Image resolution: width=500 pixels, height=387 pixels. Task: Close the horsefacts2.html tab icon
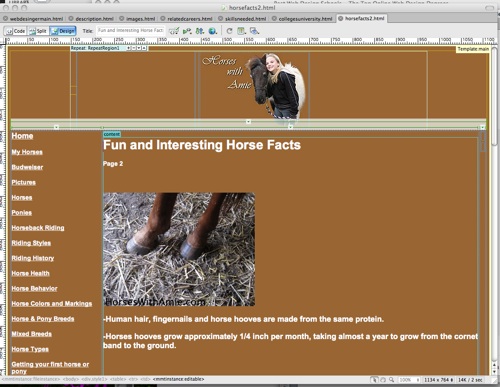coord(341,18)
